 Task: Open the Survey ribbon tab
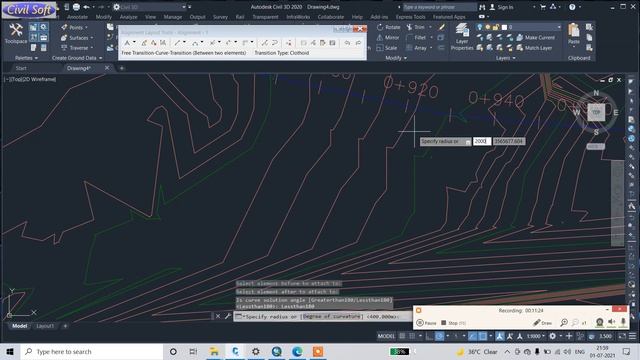click(220, 17)
